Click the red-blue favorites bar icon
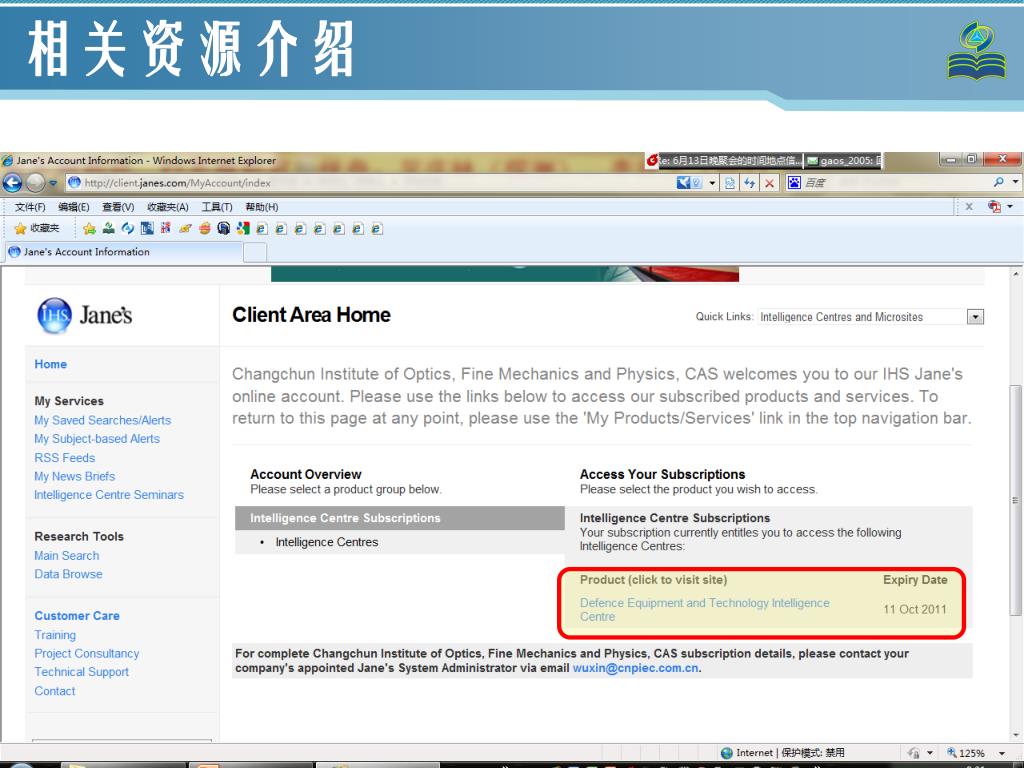 (166, 228)
